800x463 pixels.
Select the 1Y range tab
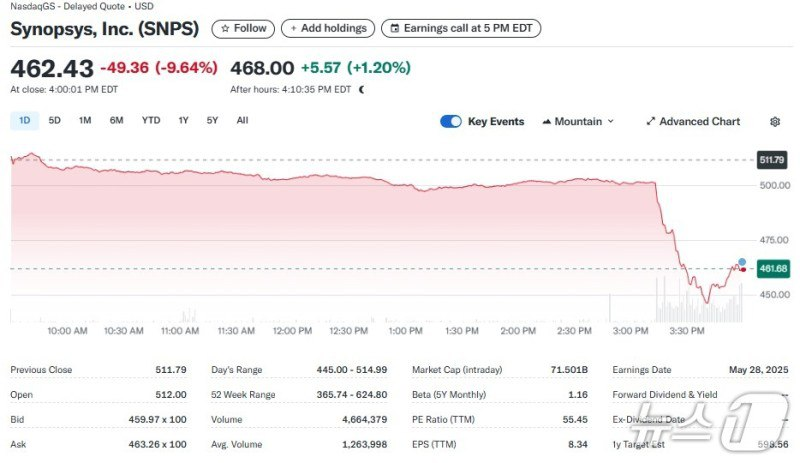coord(184,120)
